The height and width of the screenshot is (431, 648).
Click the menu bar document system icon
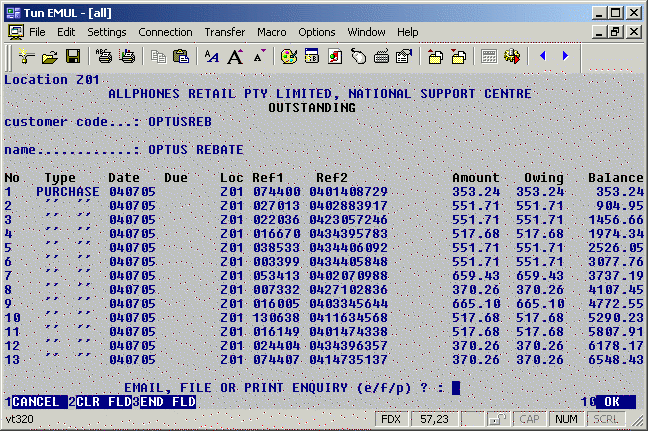tap(16, 32)
